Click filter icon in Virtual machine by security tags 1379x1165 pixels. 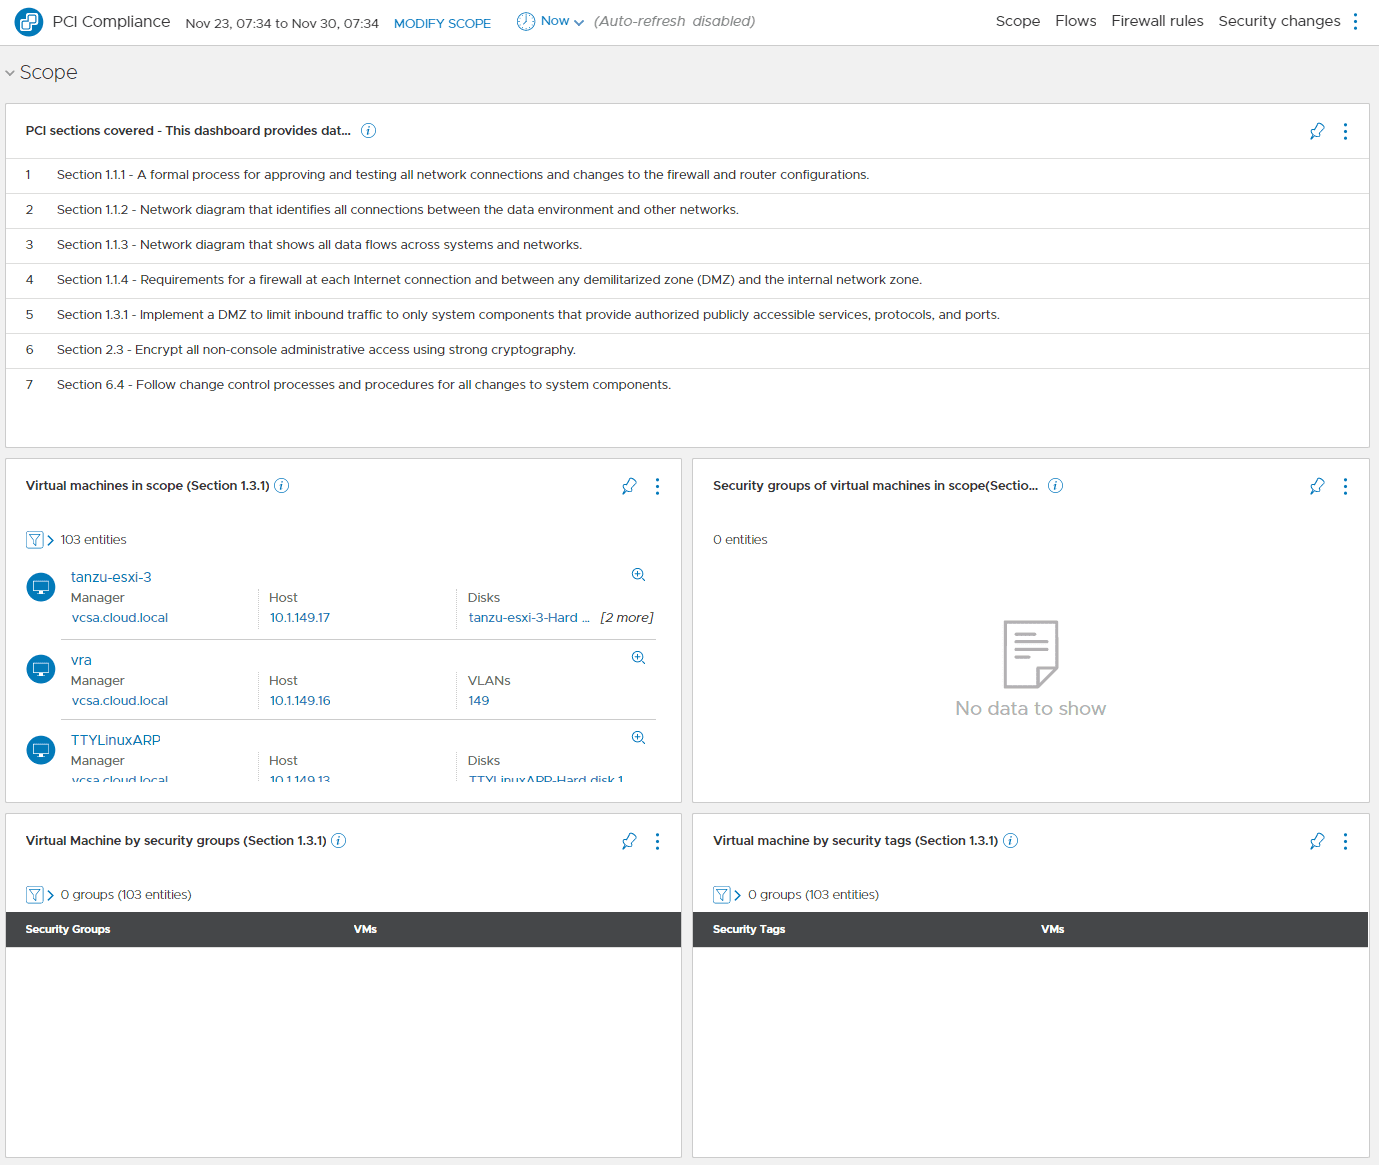coord(722,895)
